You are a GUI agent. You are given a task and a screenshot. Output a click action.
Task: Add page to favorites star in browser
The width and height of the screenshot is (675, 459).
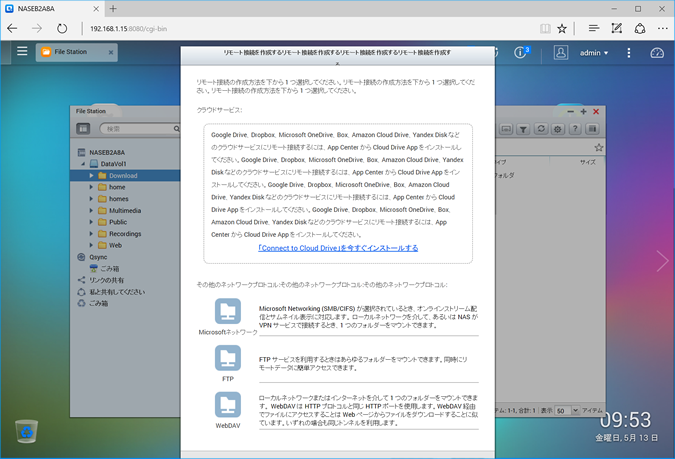coord(562,28)
